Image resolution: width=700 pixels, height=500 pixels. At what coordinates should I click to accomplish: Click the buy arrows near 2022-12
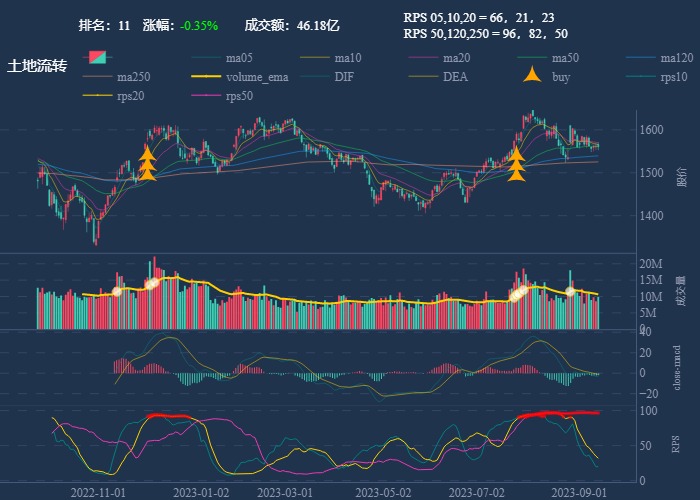pyautogui.click(x=147, y=164)
